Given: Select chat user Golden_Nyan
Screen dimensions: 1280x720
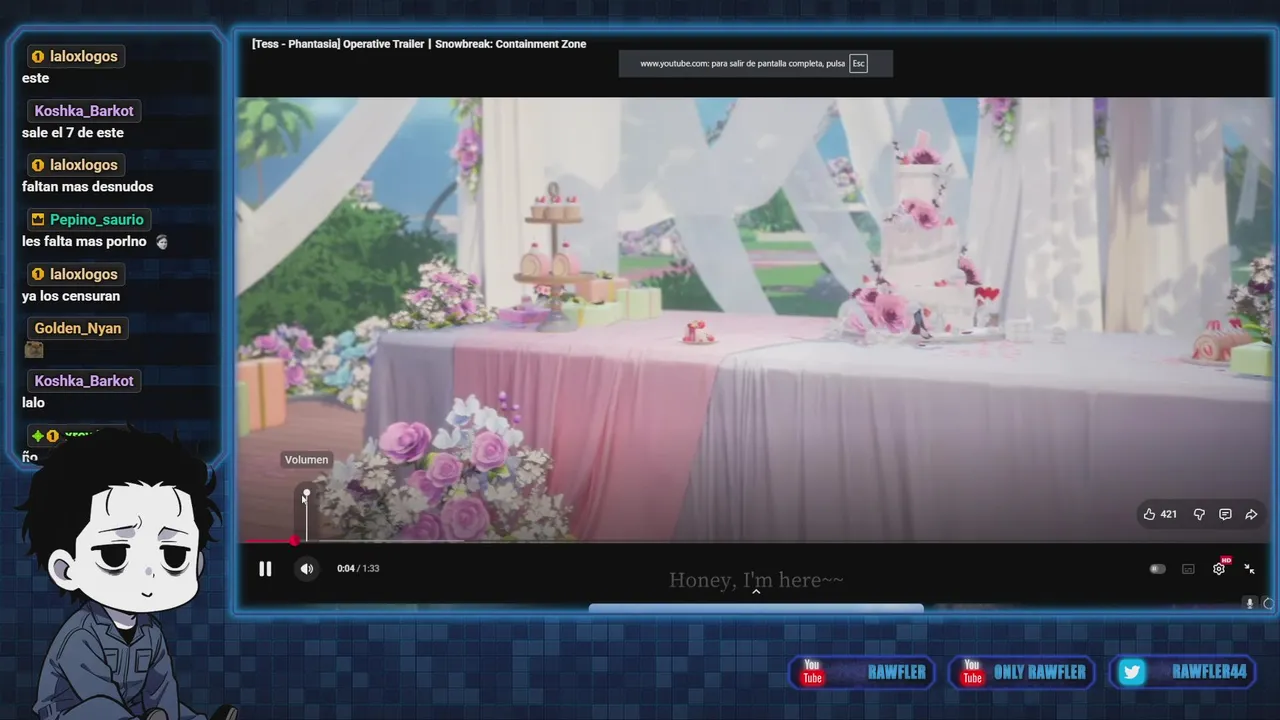Looking at the screenshot, I should pyautogui.click(x=78, y=328).
